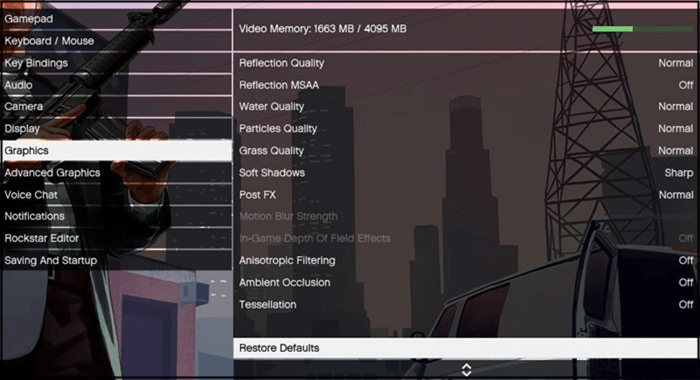The image size is (700, 380).
Task: Change Post FX value Normal
Action: pyautogui.click(x=675, y=195)
